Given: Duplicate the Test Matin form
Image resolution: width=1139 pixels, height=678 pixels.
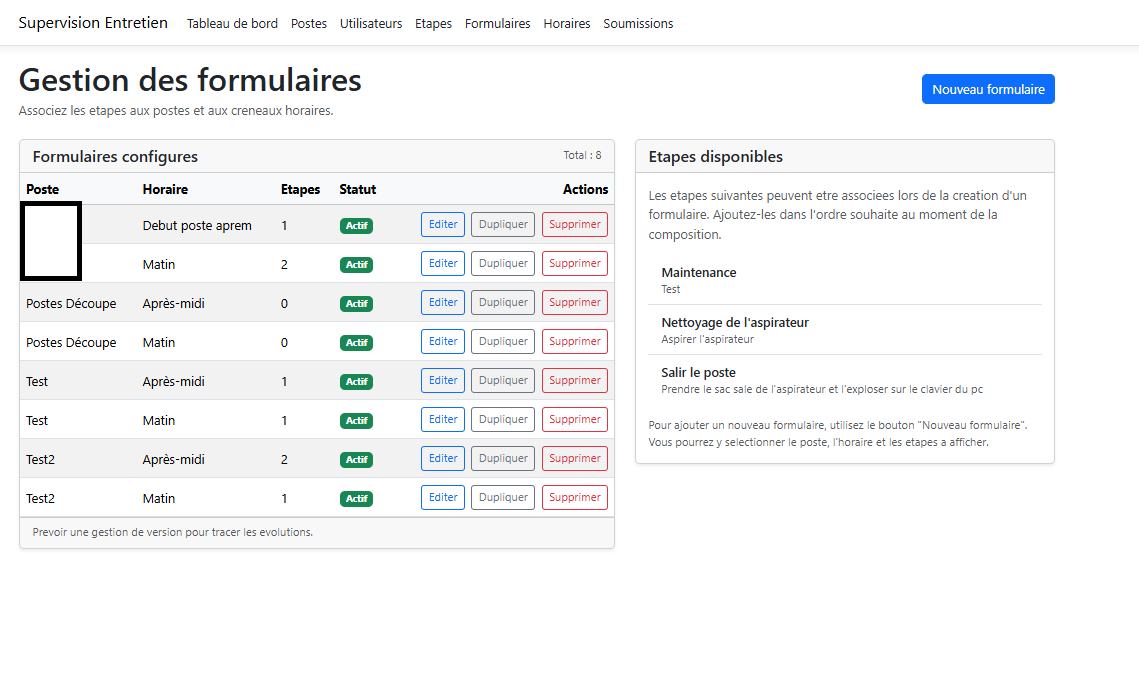Looking at the screenshot, I should (502, 420).
